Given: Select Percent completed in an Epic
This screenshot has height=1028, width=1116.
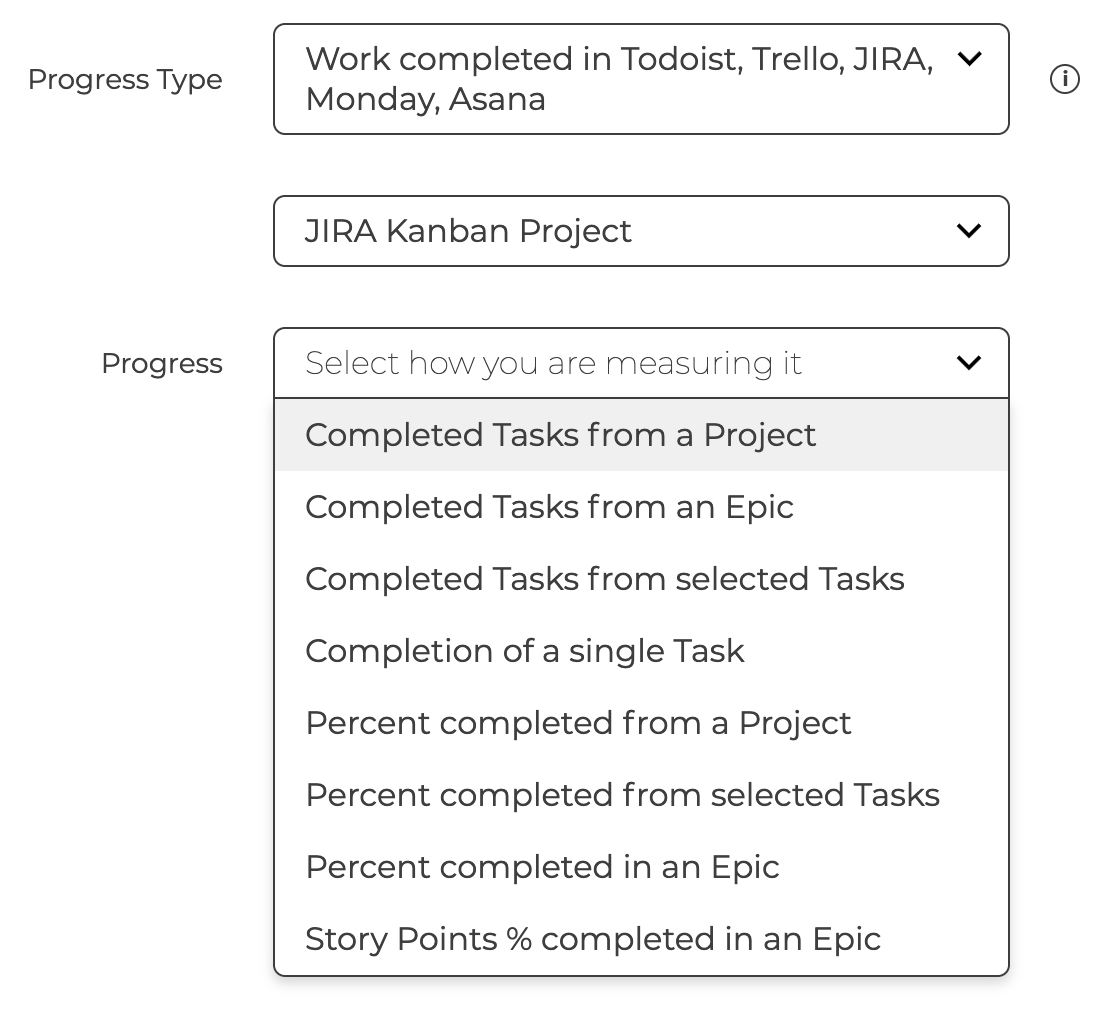Looking at the screenshot, I should point(542,866).
